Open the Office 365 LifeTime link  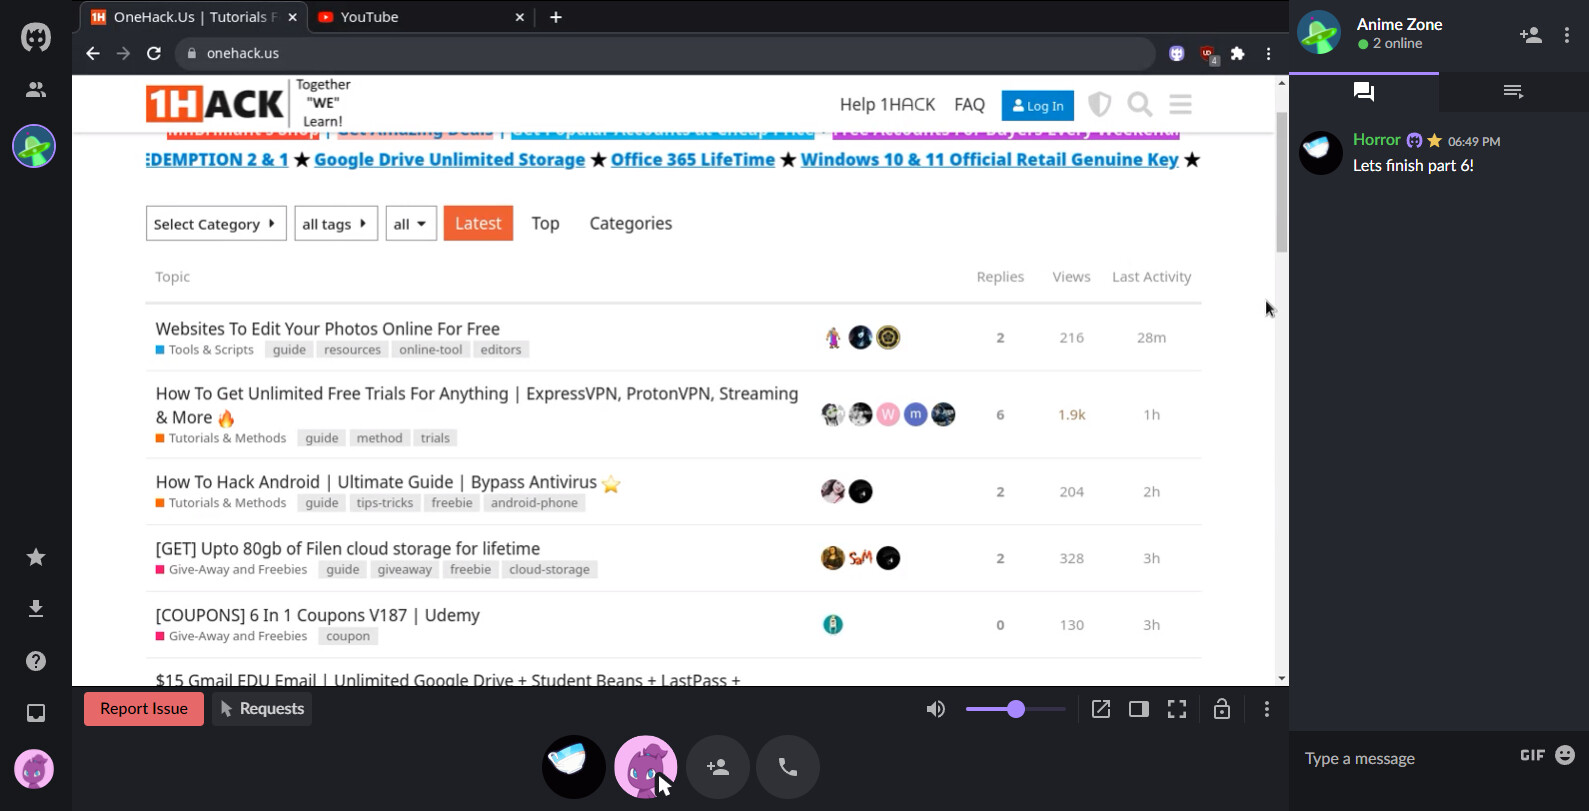click(693, 160)
